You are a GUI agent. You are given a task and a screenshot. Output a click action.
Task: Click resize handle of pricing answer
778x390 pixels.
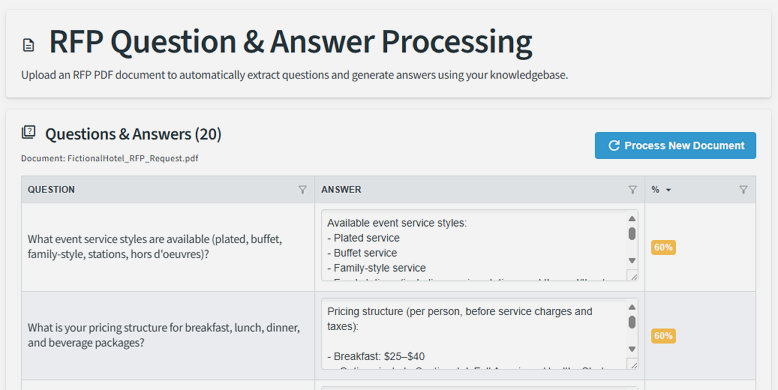click(x=633, y=364)
